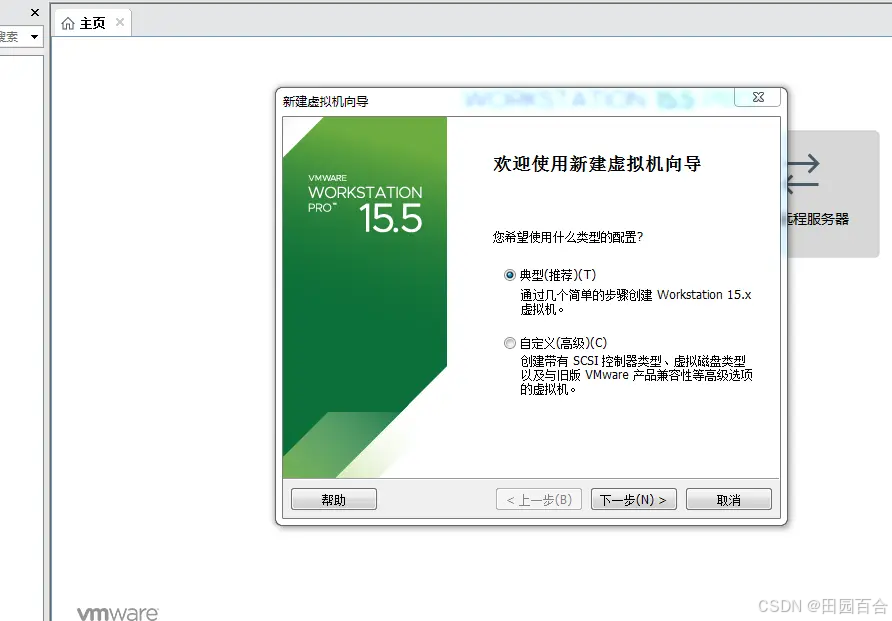
Task: Click the 欢迎使用新建虚拟机向导 heading
Action: click(x=597, y=164)
